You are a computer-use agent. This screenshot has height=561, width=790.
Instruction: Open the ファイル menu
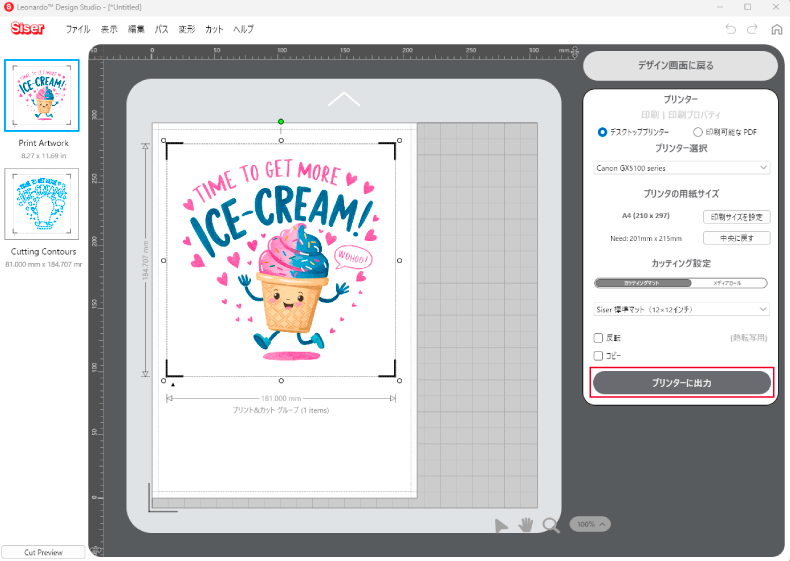click(78, 29)
